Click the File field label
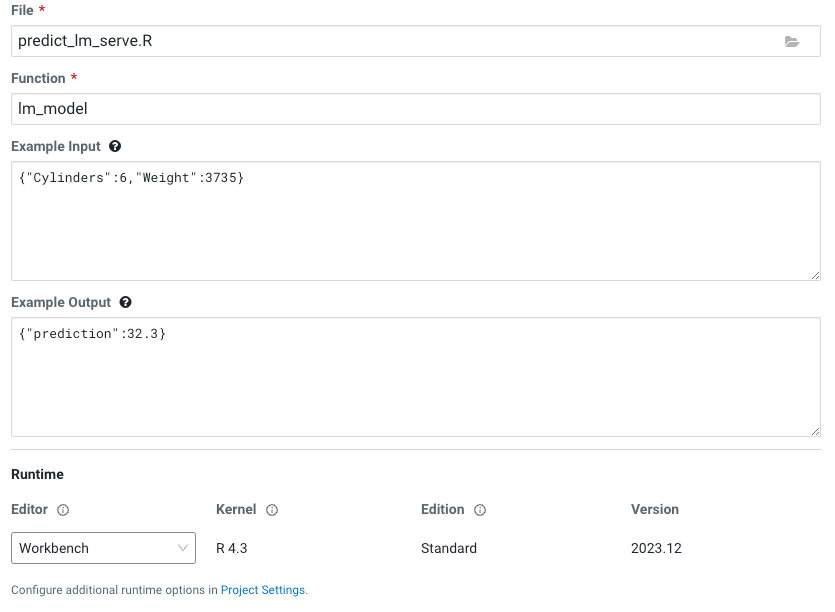835x612 pixels. [x=22, y=9]
